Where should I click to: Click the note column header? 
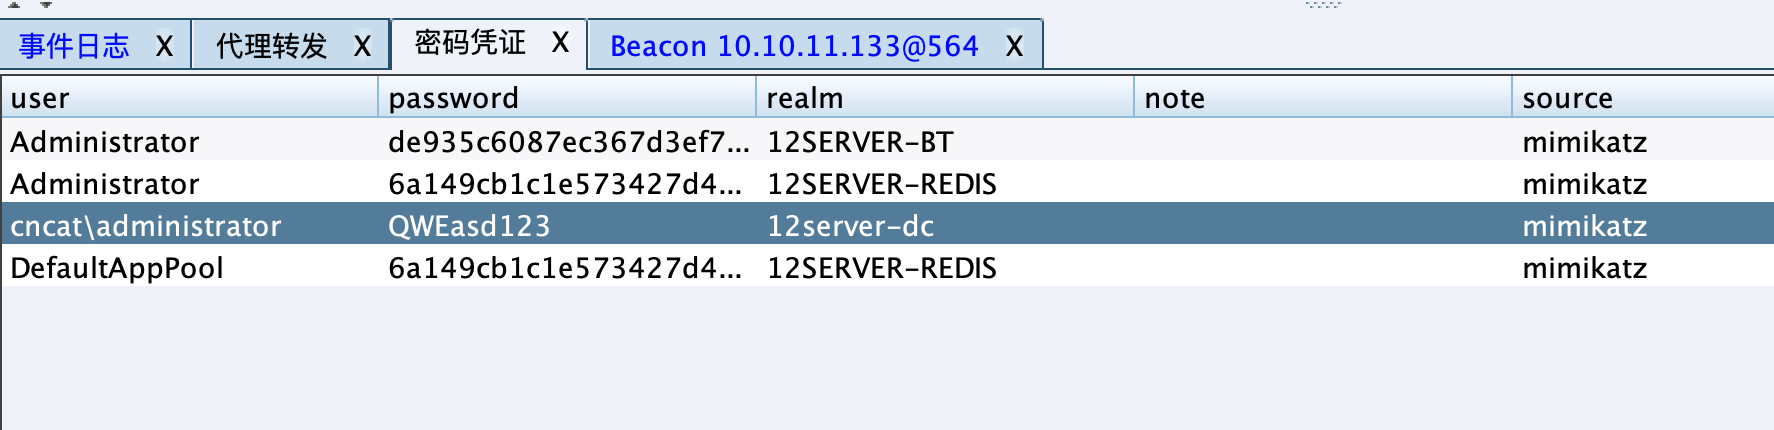click(1322, 98)
